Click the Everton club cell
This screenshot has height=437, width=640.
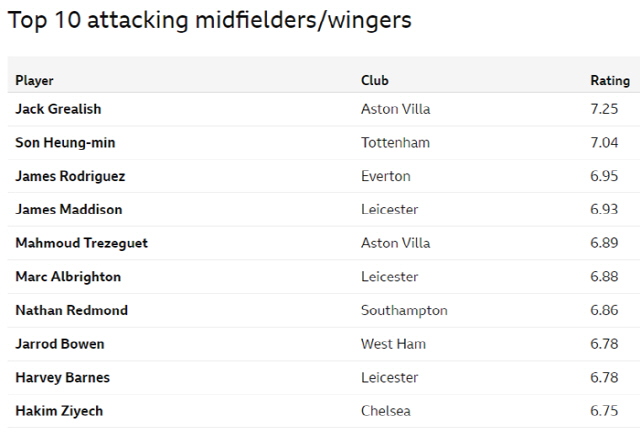click(385, 176)
